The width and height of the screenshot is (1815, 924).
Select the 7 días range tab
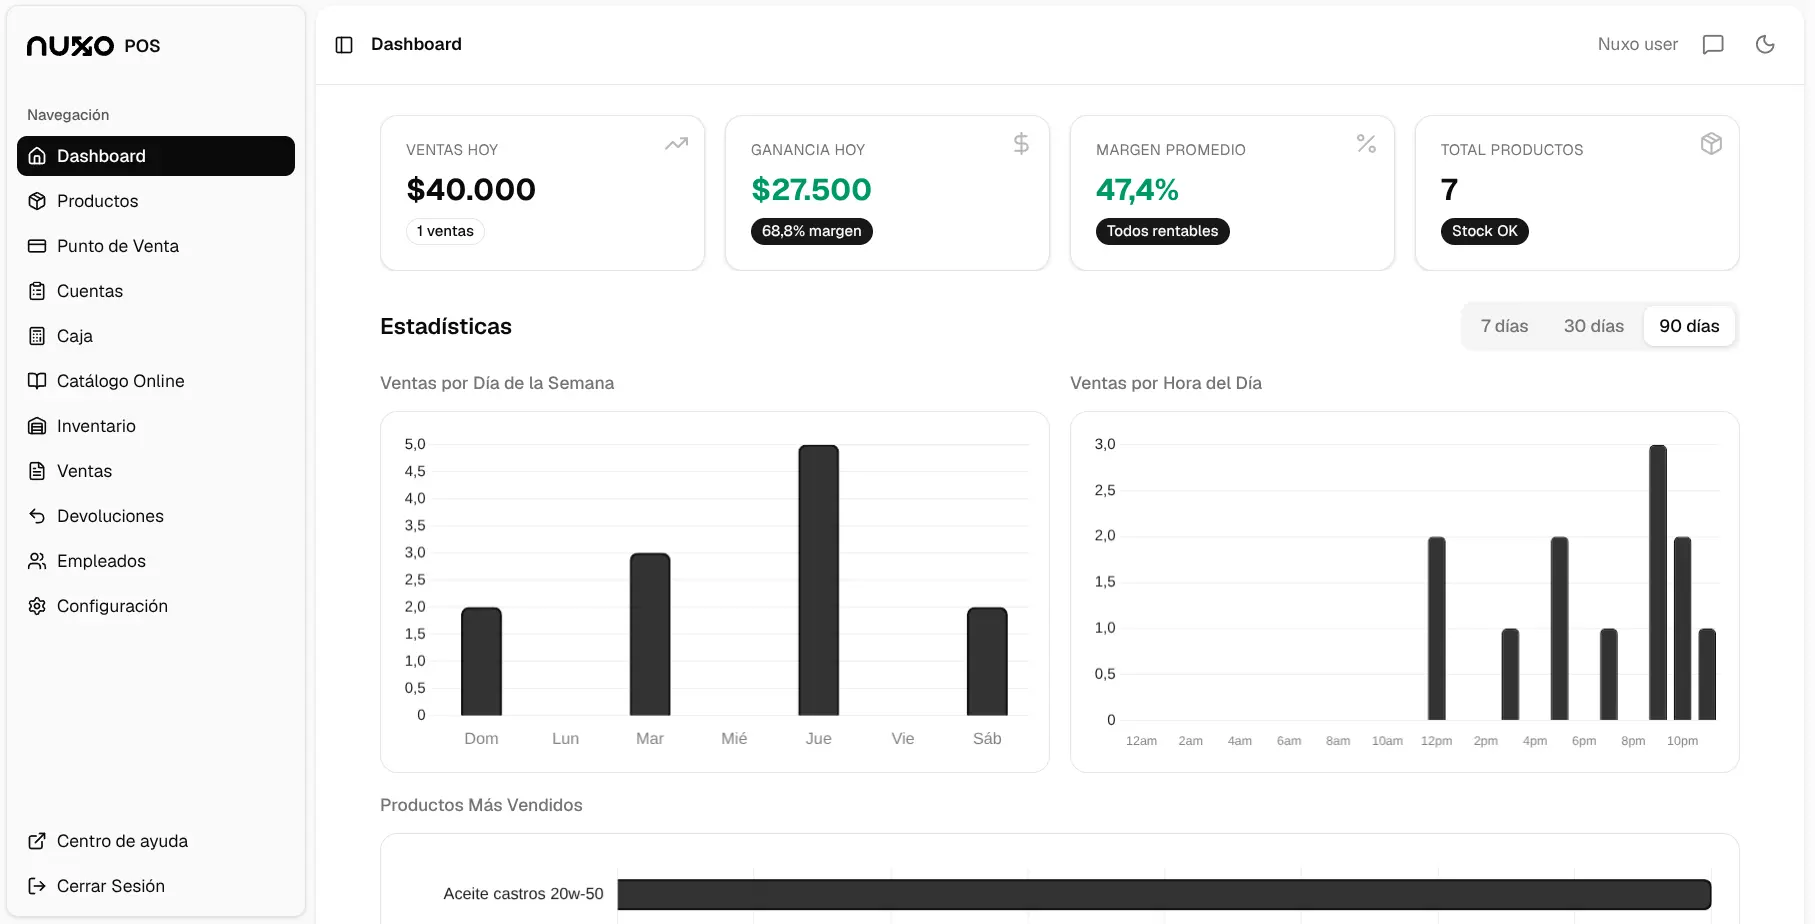tap(1504, 326)
